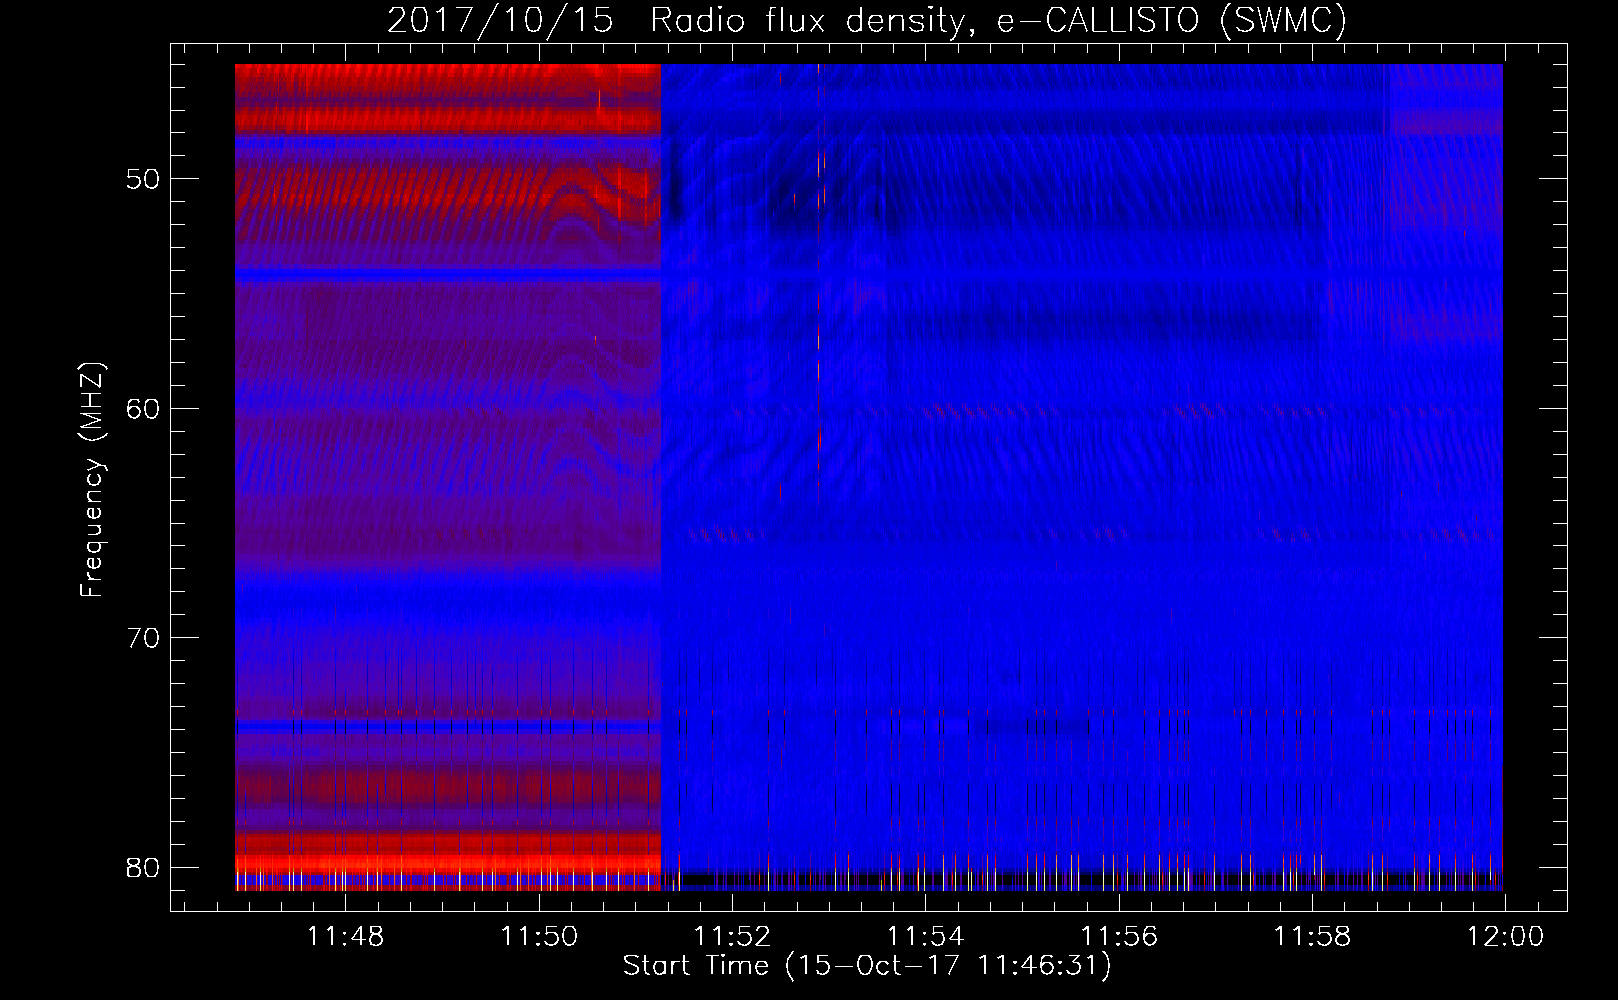The width and height of the screenshot is (1618, 1000).
Task: Click the 50 frequency tick label
Action: click(x=143, y=180)
